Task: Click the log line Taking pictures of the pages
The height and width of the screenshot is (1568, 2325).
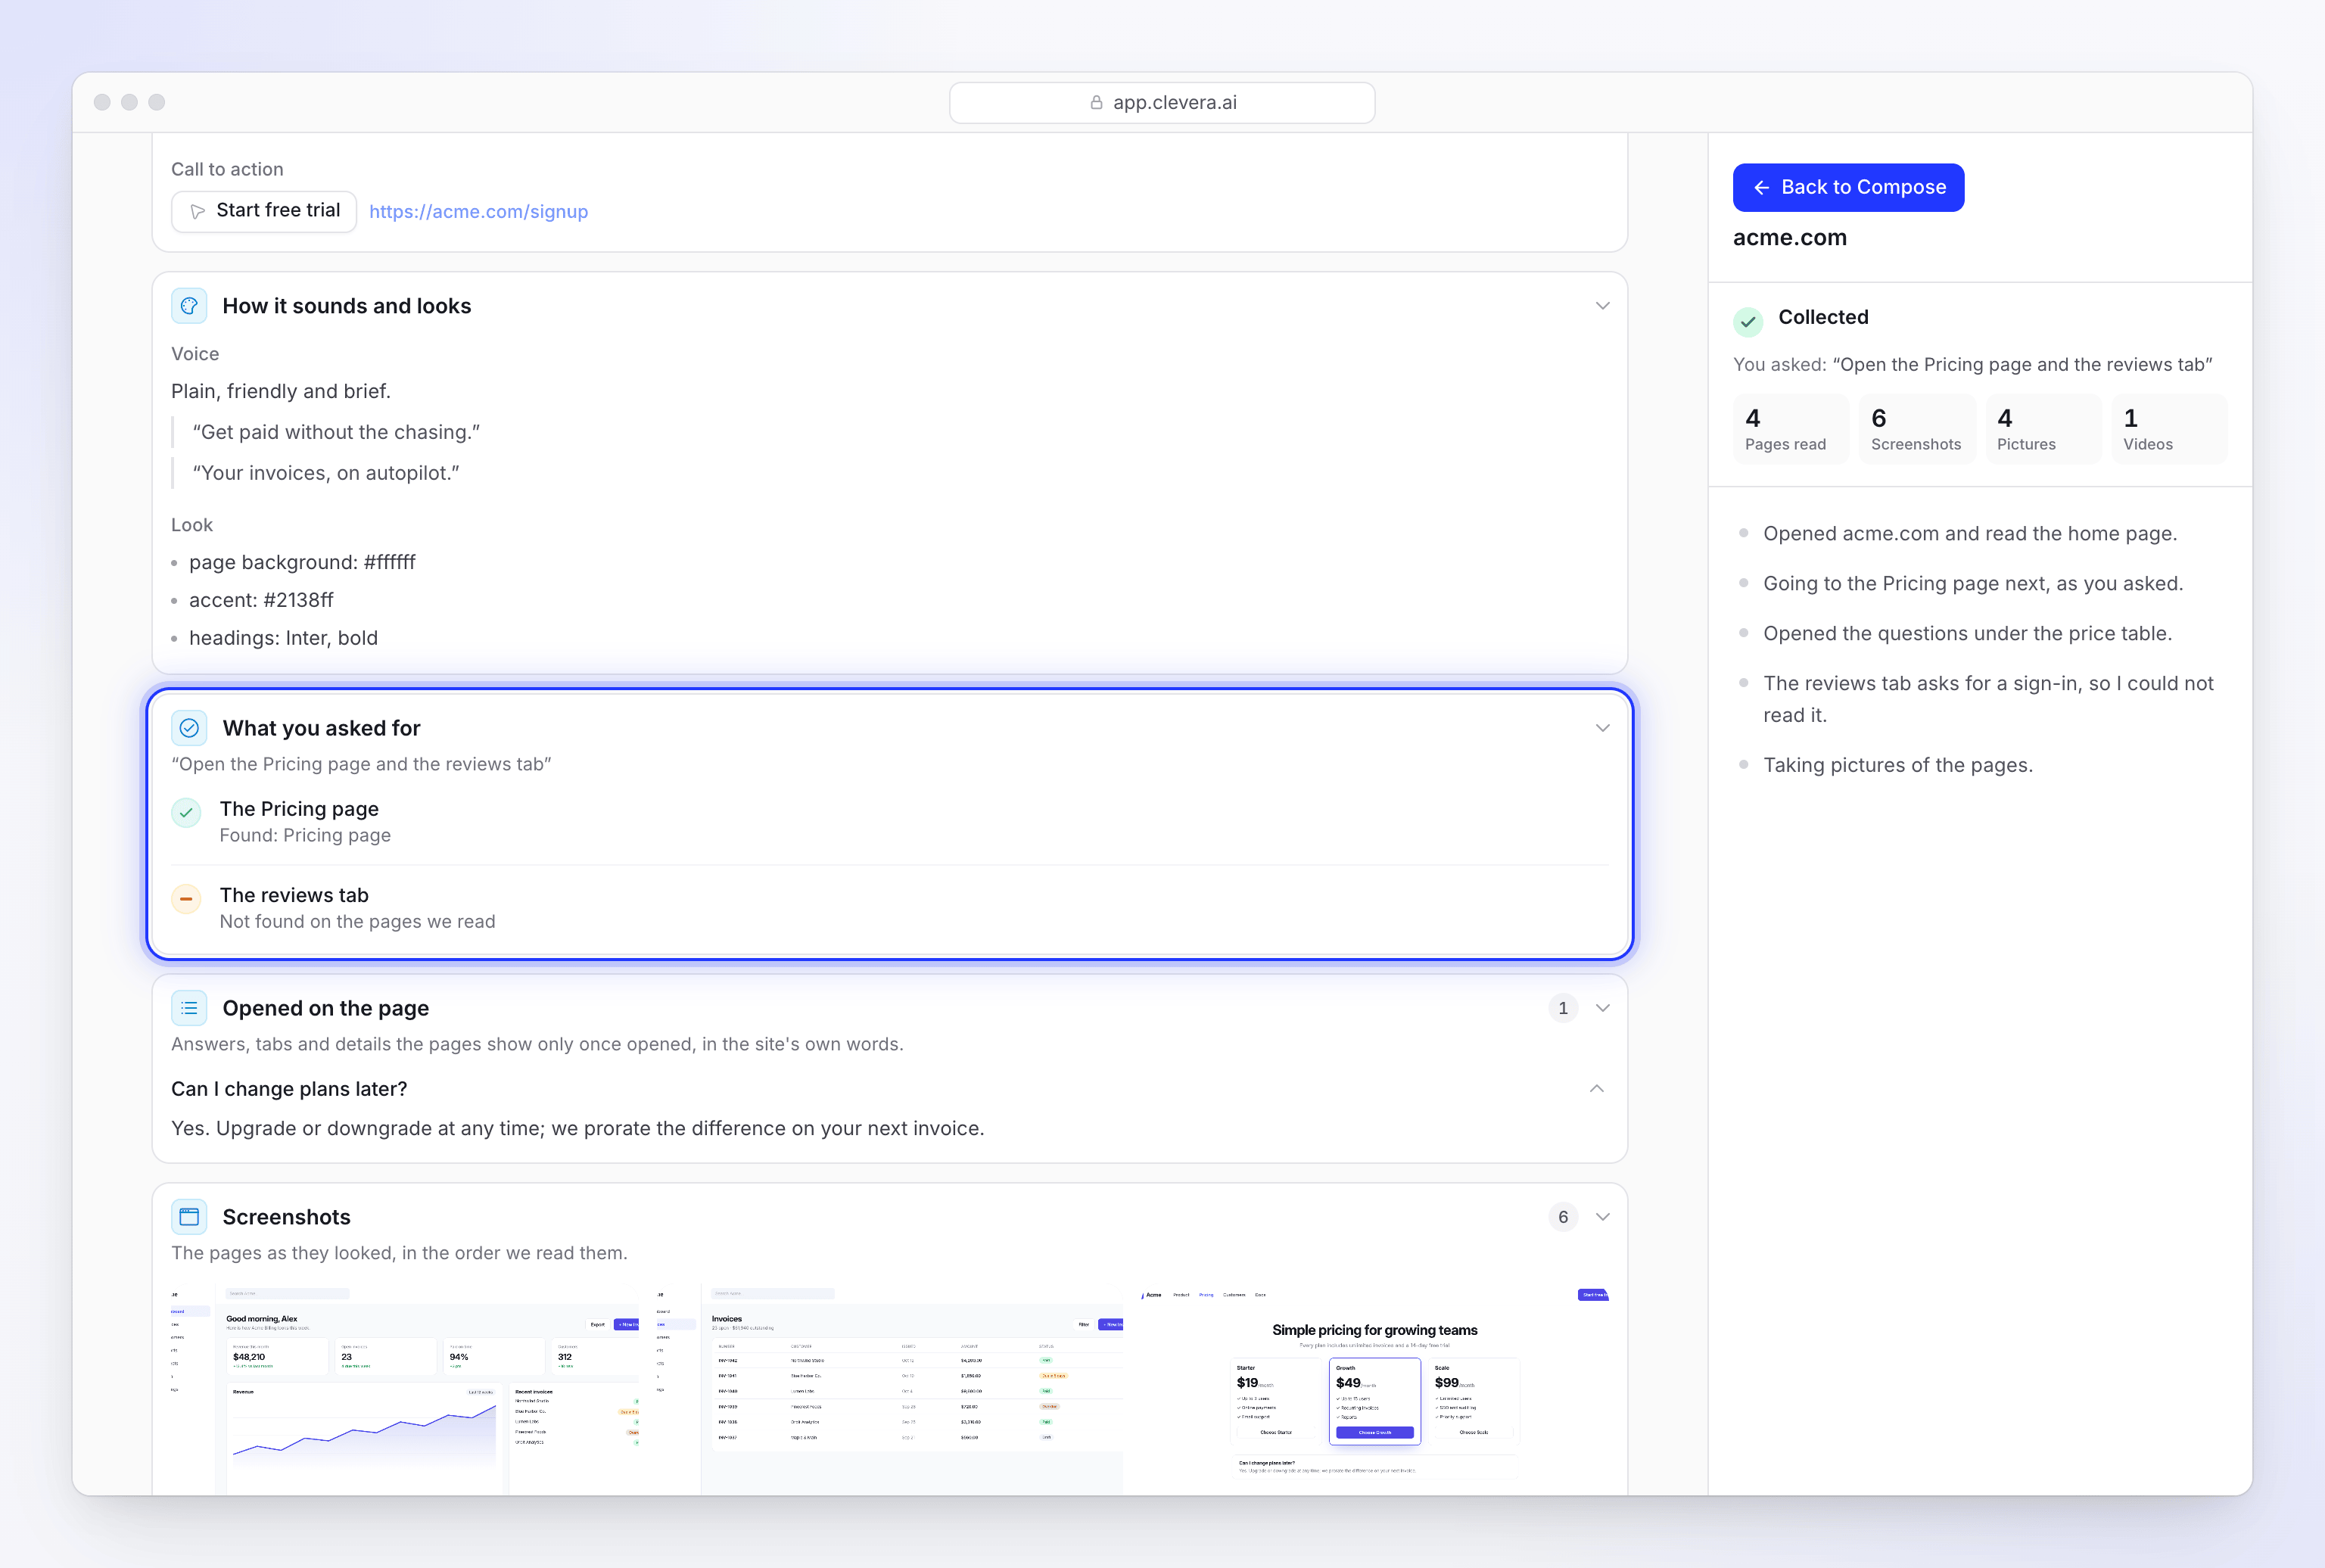Action: pyautogui.click(x=1897, y=765)
